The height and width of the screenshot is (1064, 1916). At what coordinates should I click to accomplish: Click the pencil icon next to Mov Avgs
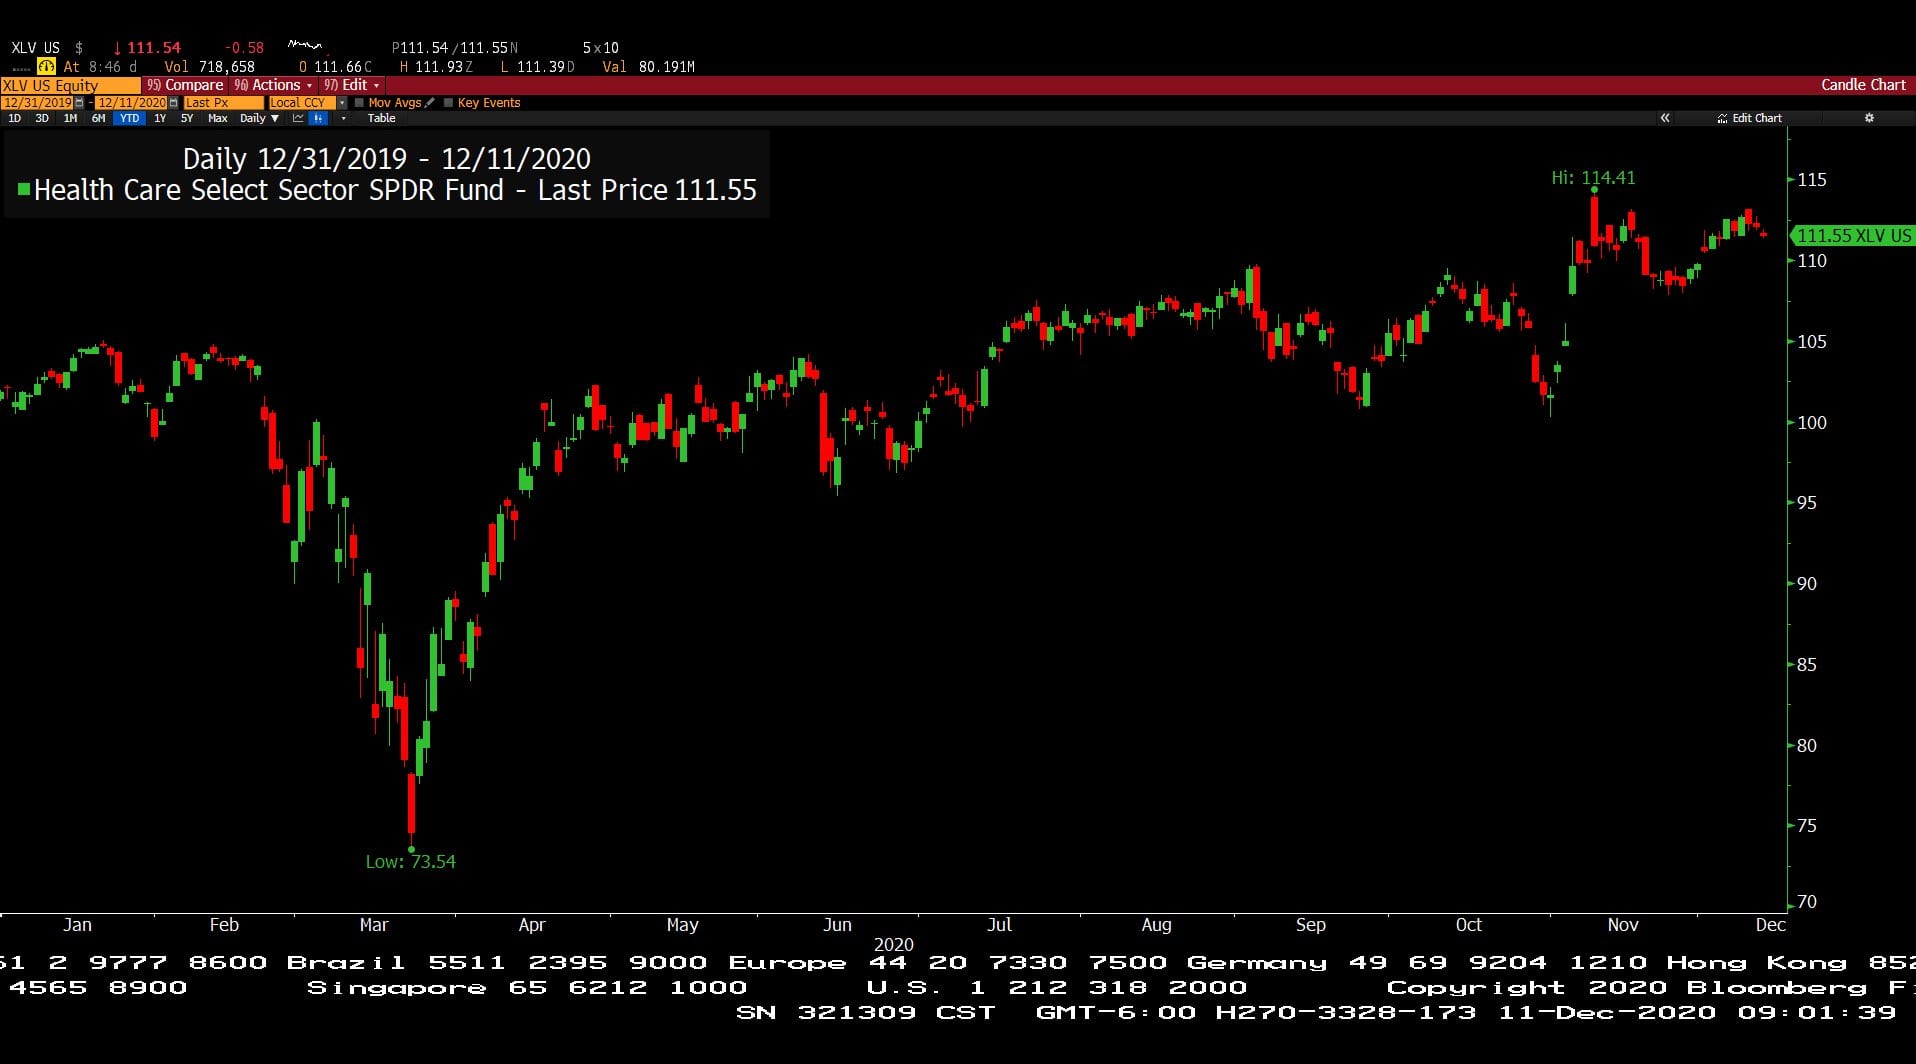click(x=430, y=102)
